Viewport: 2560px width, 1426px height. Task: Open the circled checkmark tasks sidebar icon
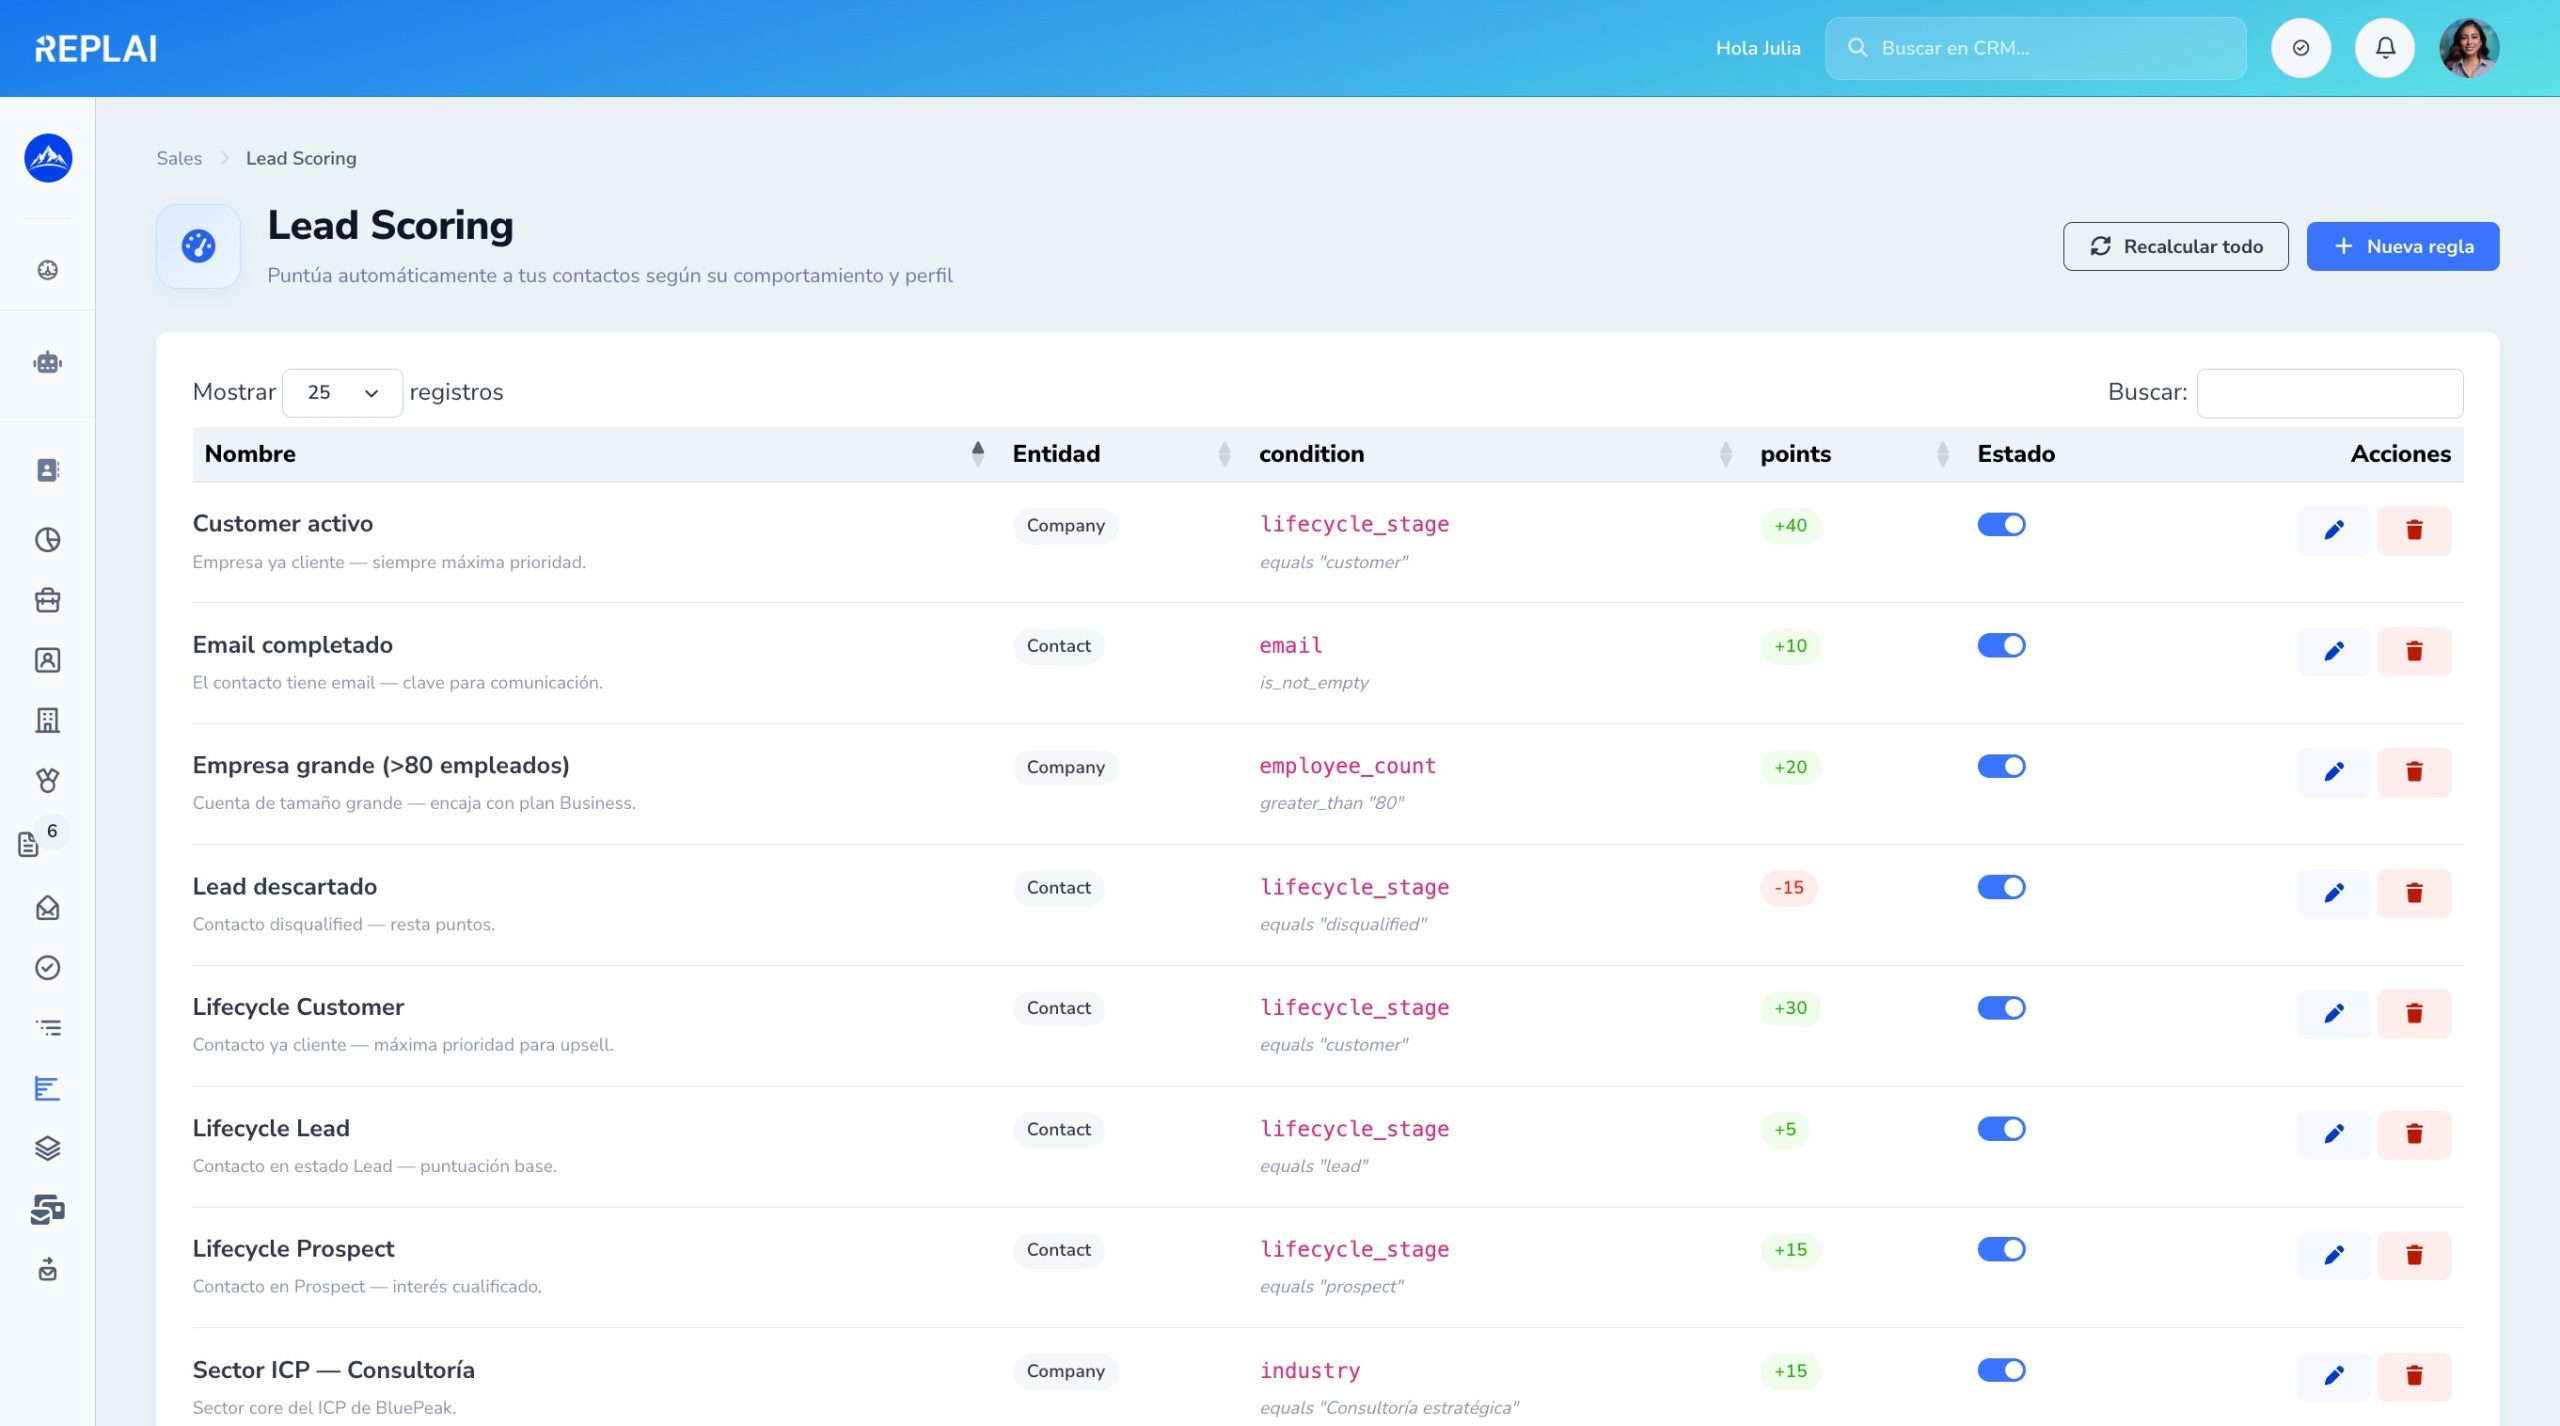coord(48,968)
